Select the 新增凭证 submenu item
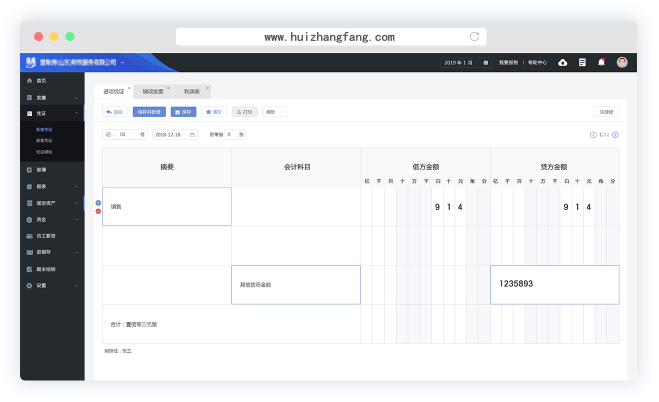This screenshot has height=402, width=659. click(44, 130)
